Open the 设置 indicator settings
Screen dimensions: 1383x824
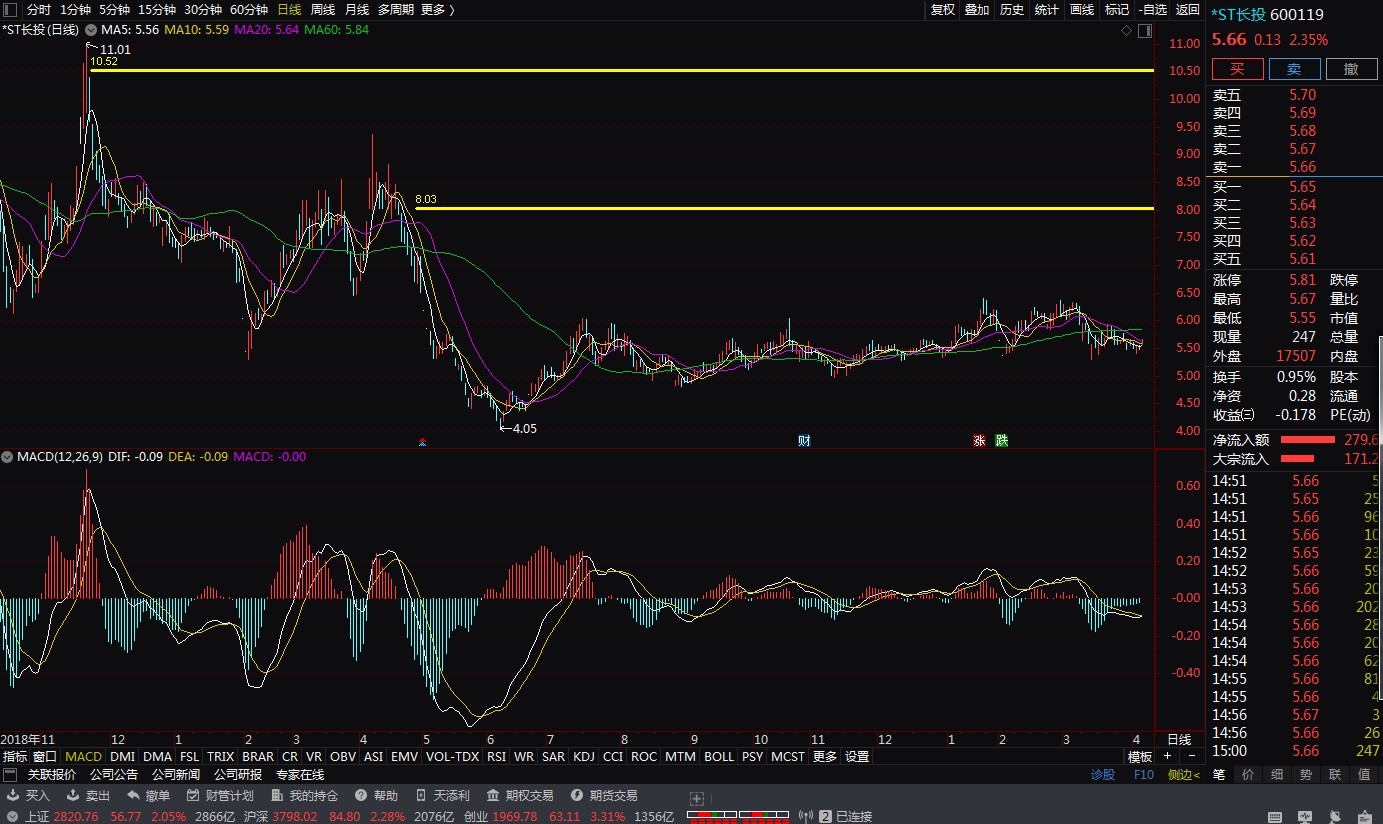[x=857, y=757]
